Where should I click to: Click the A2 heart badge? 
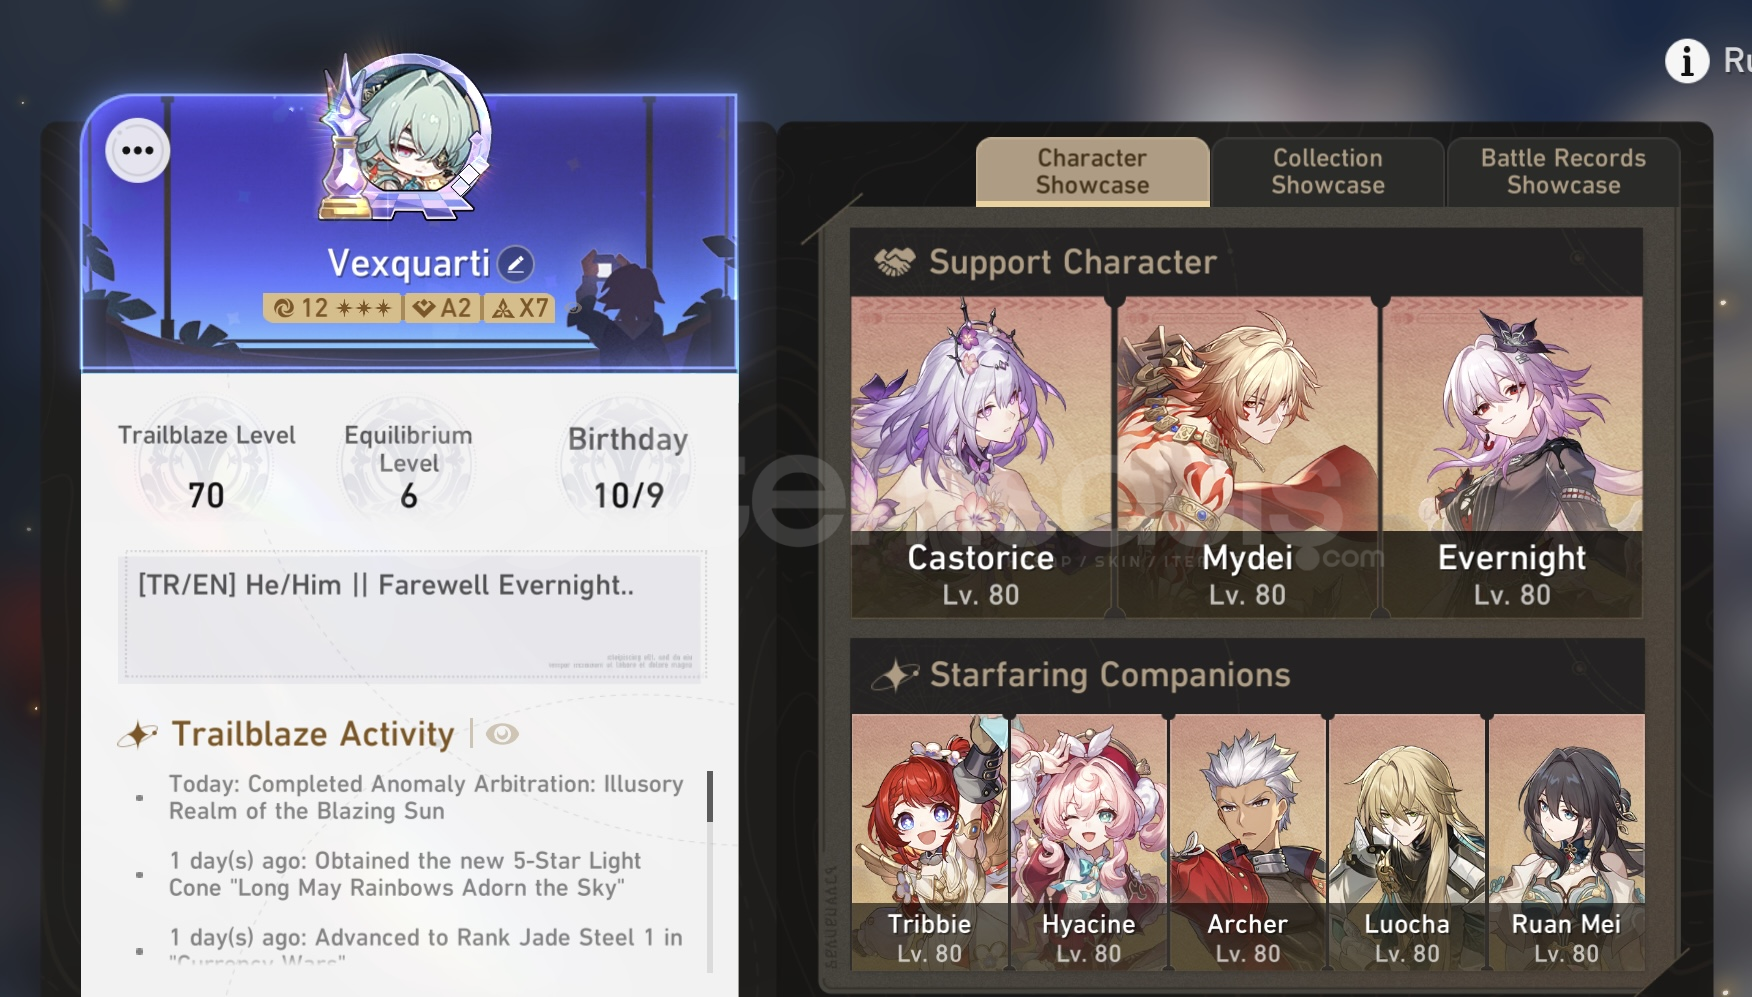443,307
